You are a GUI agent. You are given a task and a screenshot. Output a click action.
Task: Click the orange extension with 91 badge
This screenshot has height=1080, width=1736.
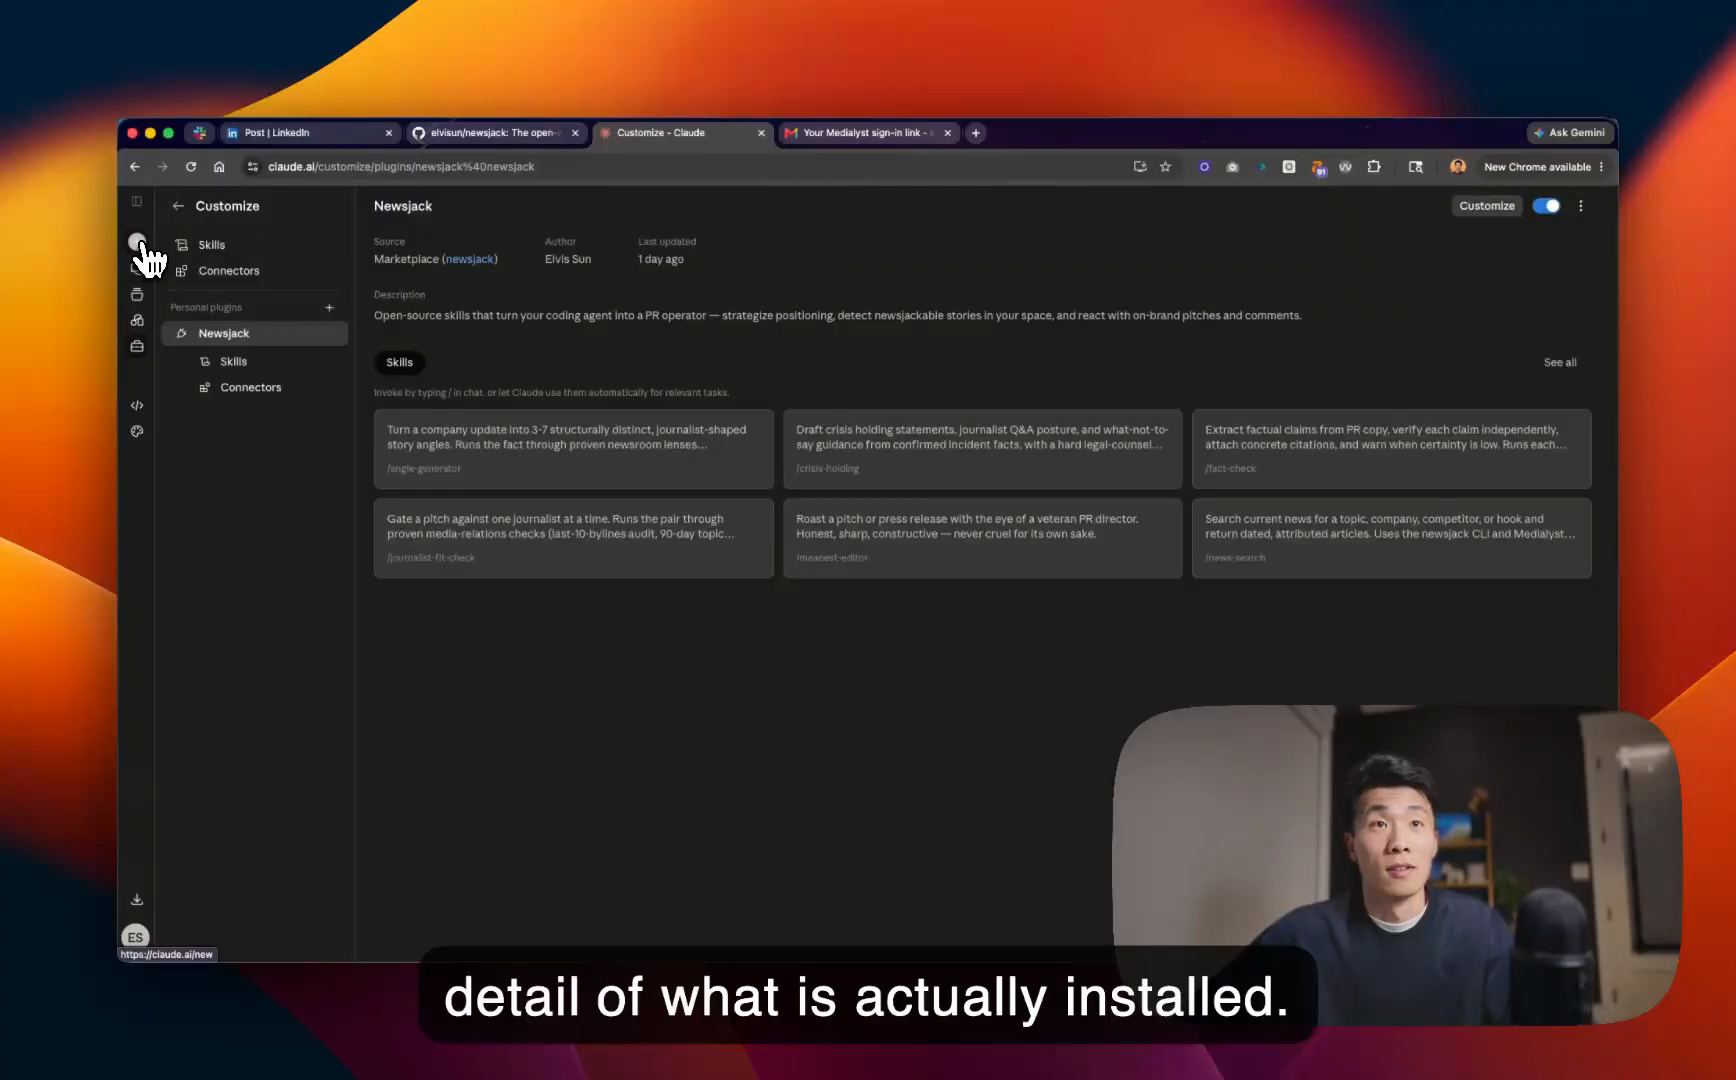coord(1318,168)
